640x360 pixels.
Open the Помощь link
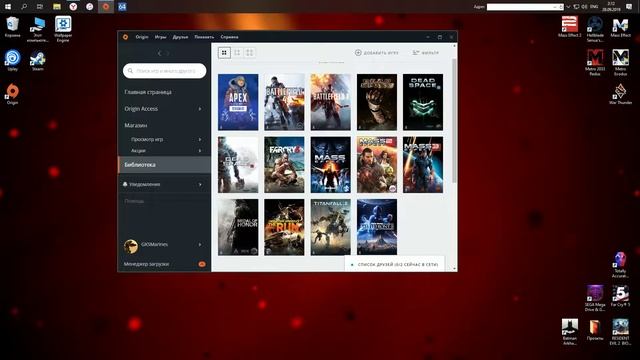134,201
